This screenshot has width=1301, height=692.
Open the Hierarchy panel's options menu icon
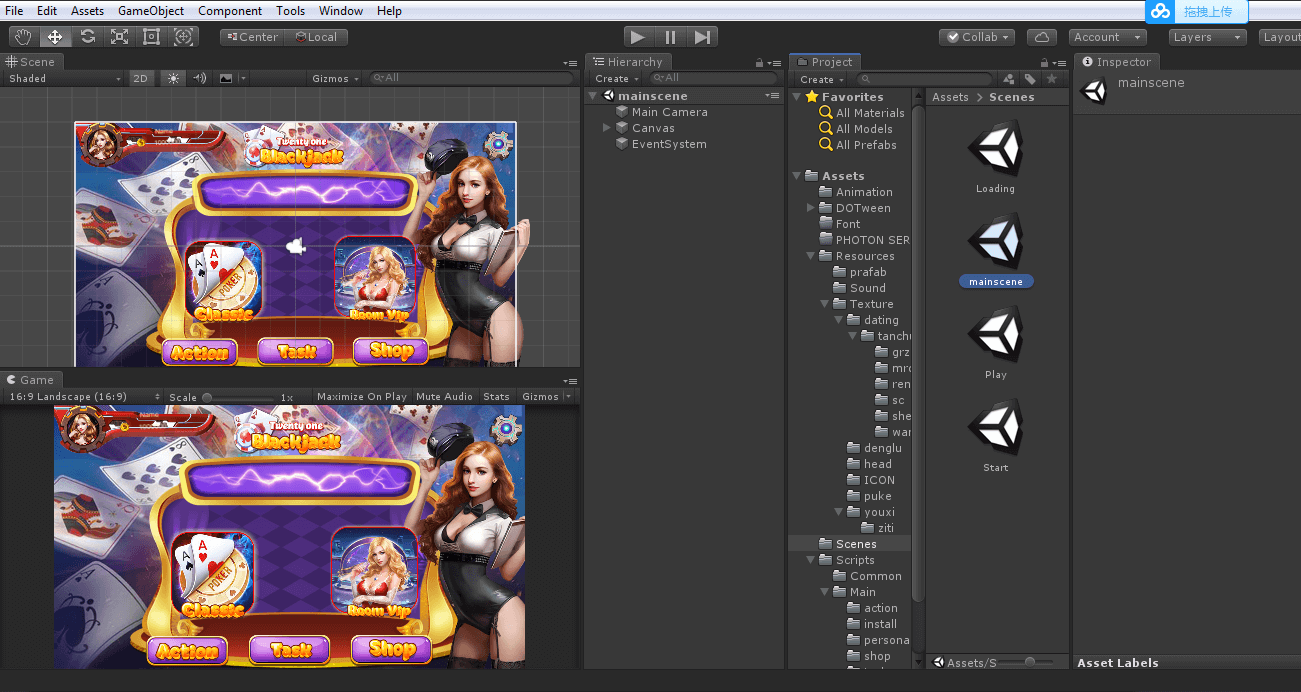(x=775, y=62)
